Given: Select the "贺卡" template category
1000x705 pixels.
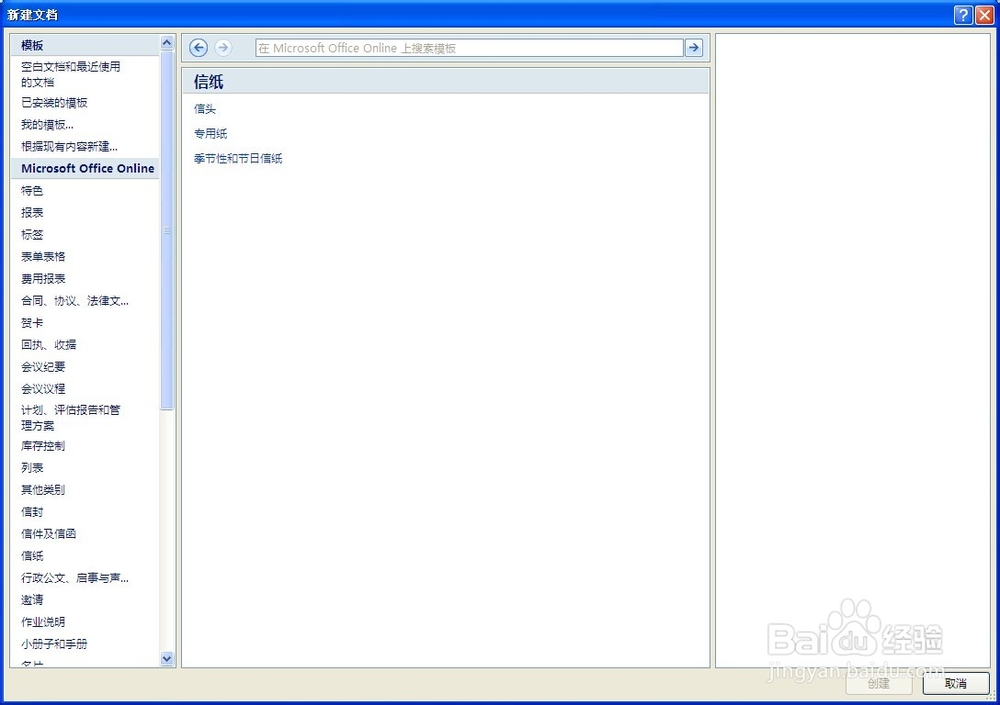Looking at the screenshot, I should tap(31, 322).
